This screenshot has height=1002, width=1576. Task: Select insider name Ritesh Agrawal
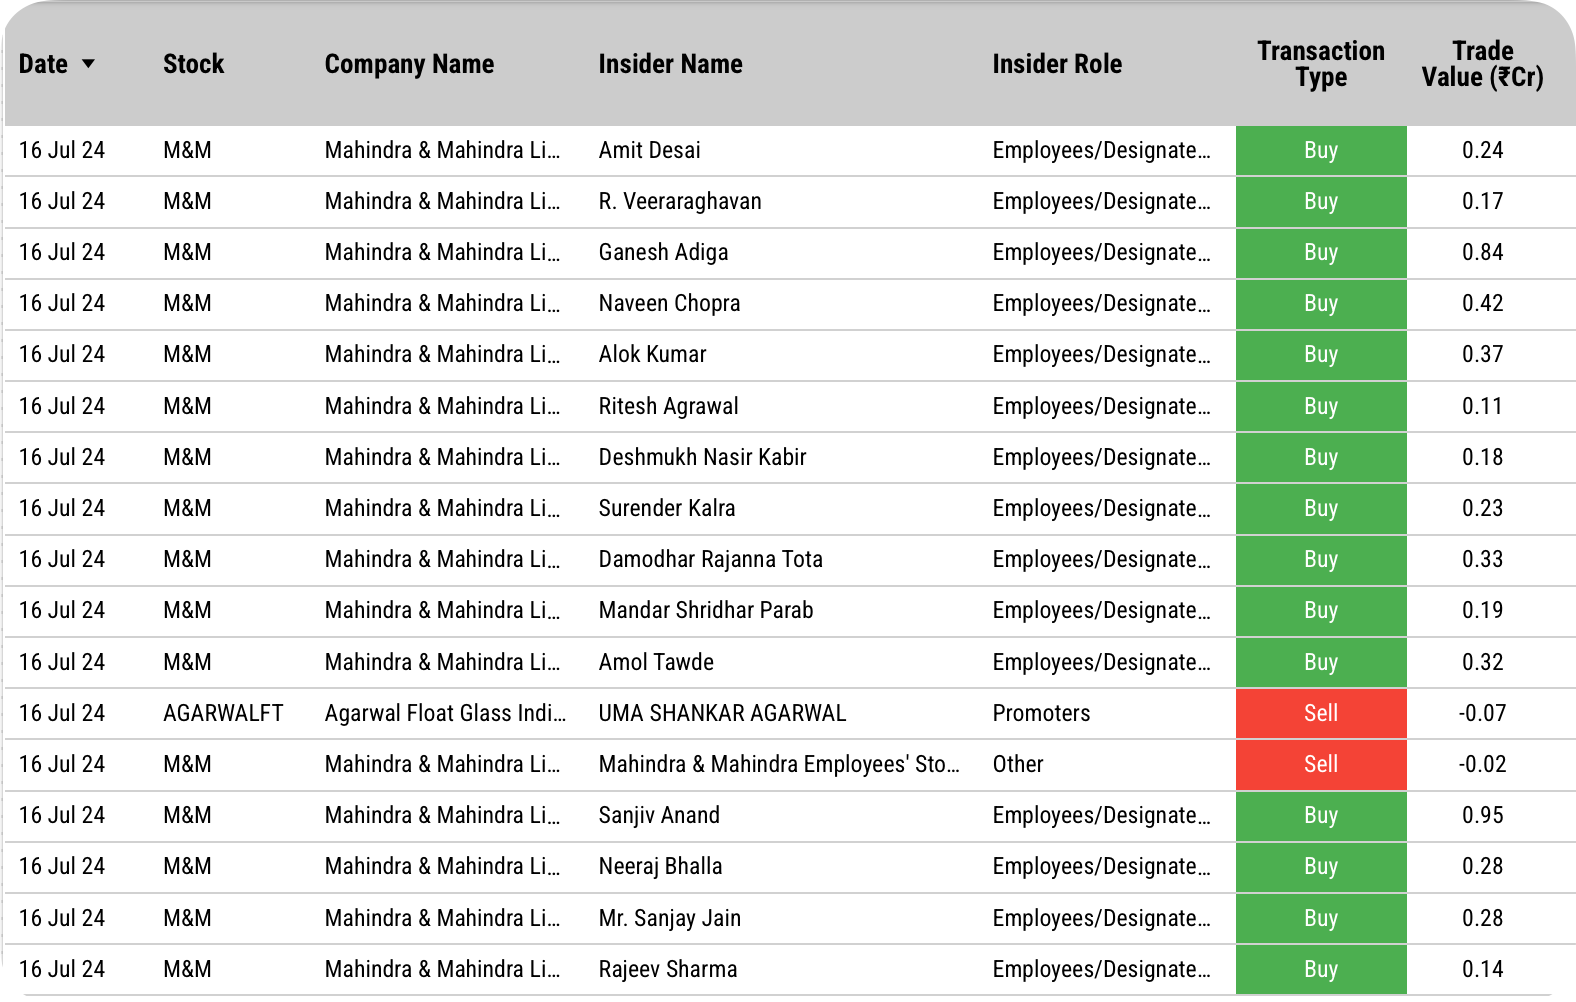(668, 406)
